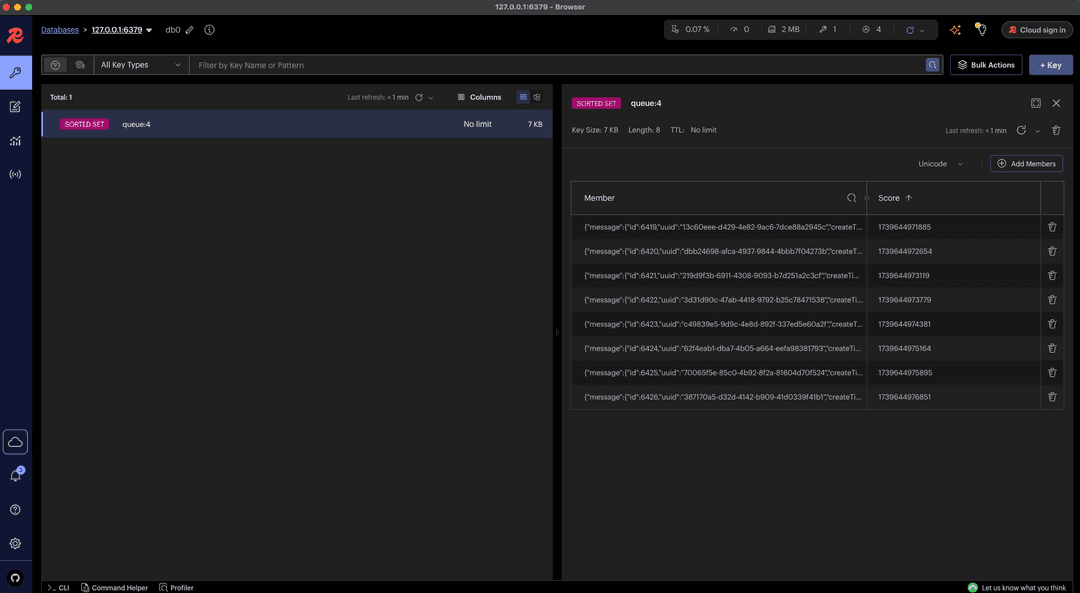Image resolution: width=1080 pixels, height=593 pixels.
Task: Click the Redis logo at top left
Action: 15,36
